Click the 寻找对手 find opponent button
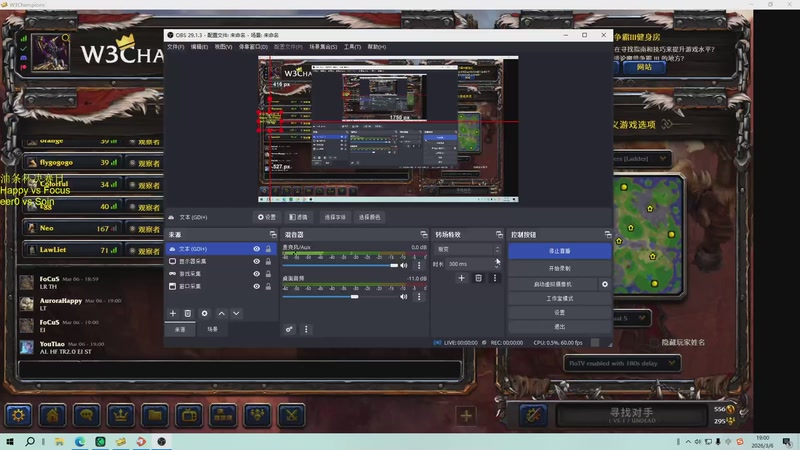This screenshot has width=800, height=450. coord(631,415)
